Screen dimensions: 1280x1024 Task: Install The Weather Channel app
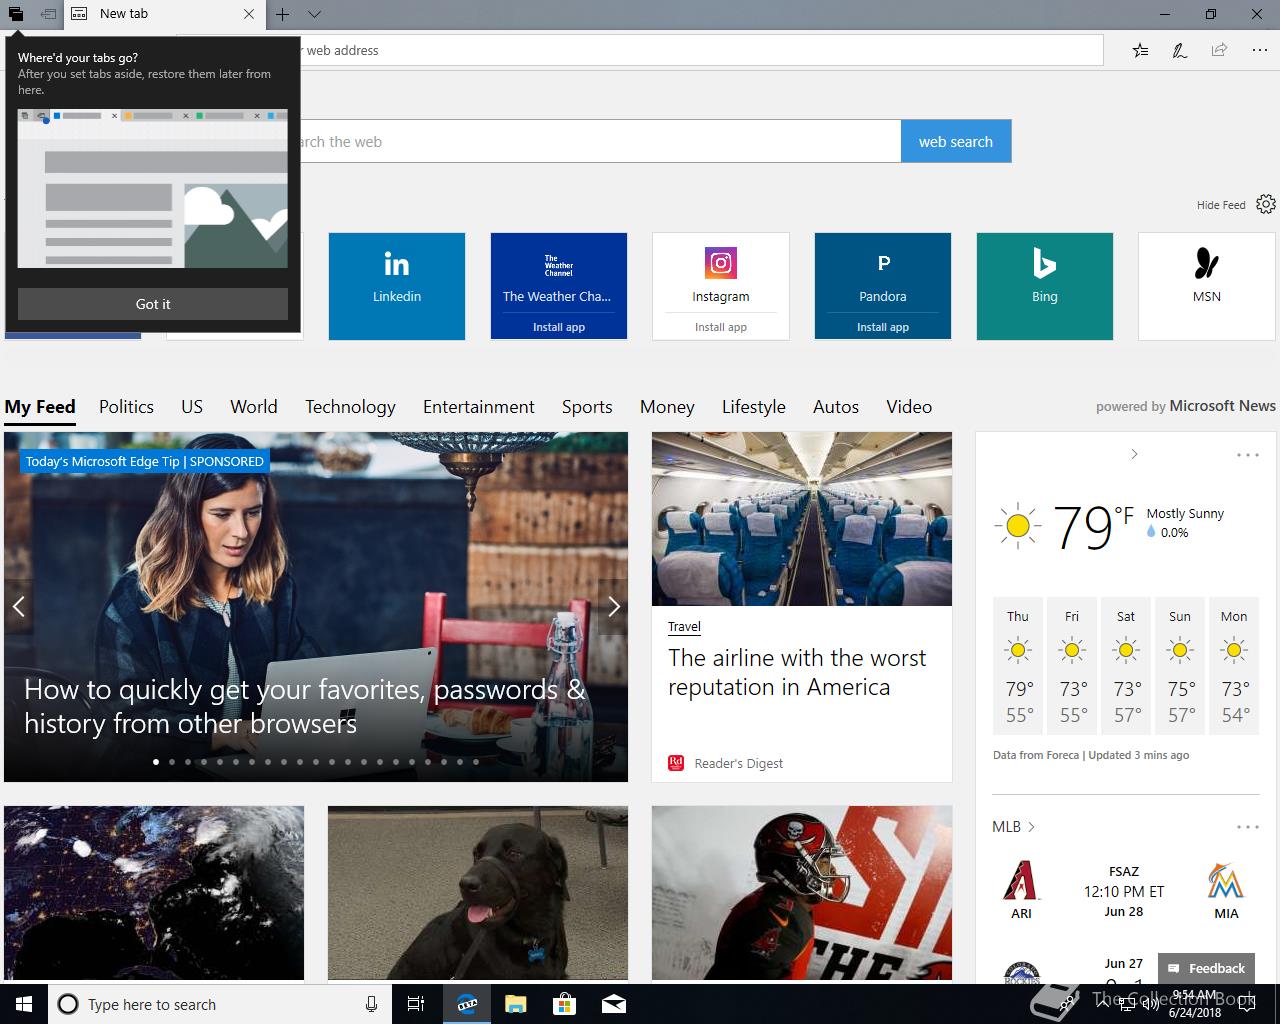pos(559,327)
